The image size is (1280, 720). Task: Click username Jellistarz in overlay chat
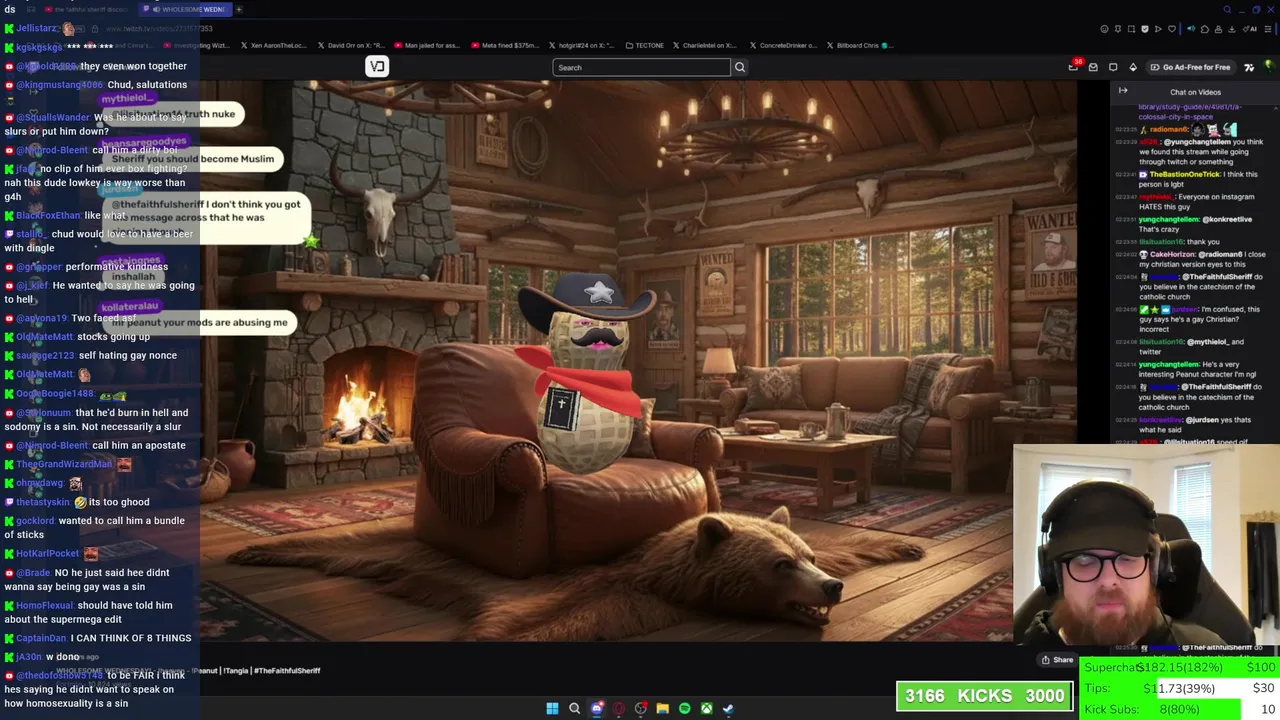point(37,29)
